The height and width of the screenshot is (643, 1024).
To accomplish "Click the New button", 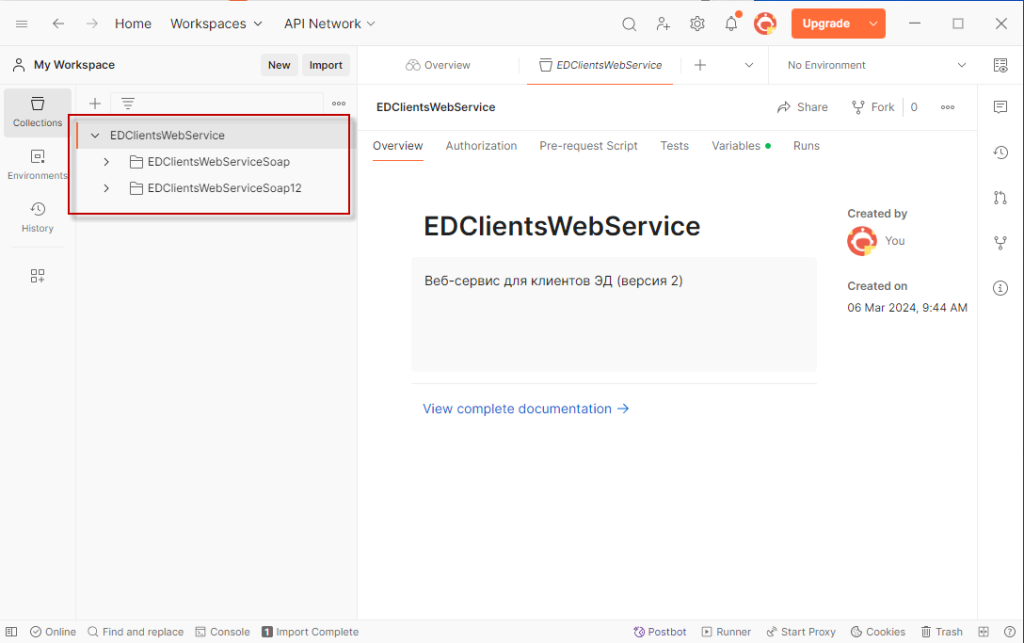I will click(279, 65).
